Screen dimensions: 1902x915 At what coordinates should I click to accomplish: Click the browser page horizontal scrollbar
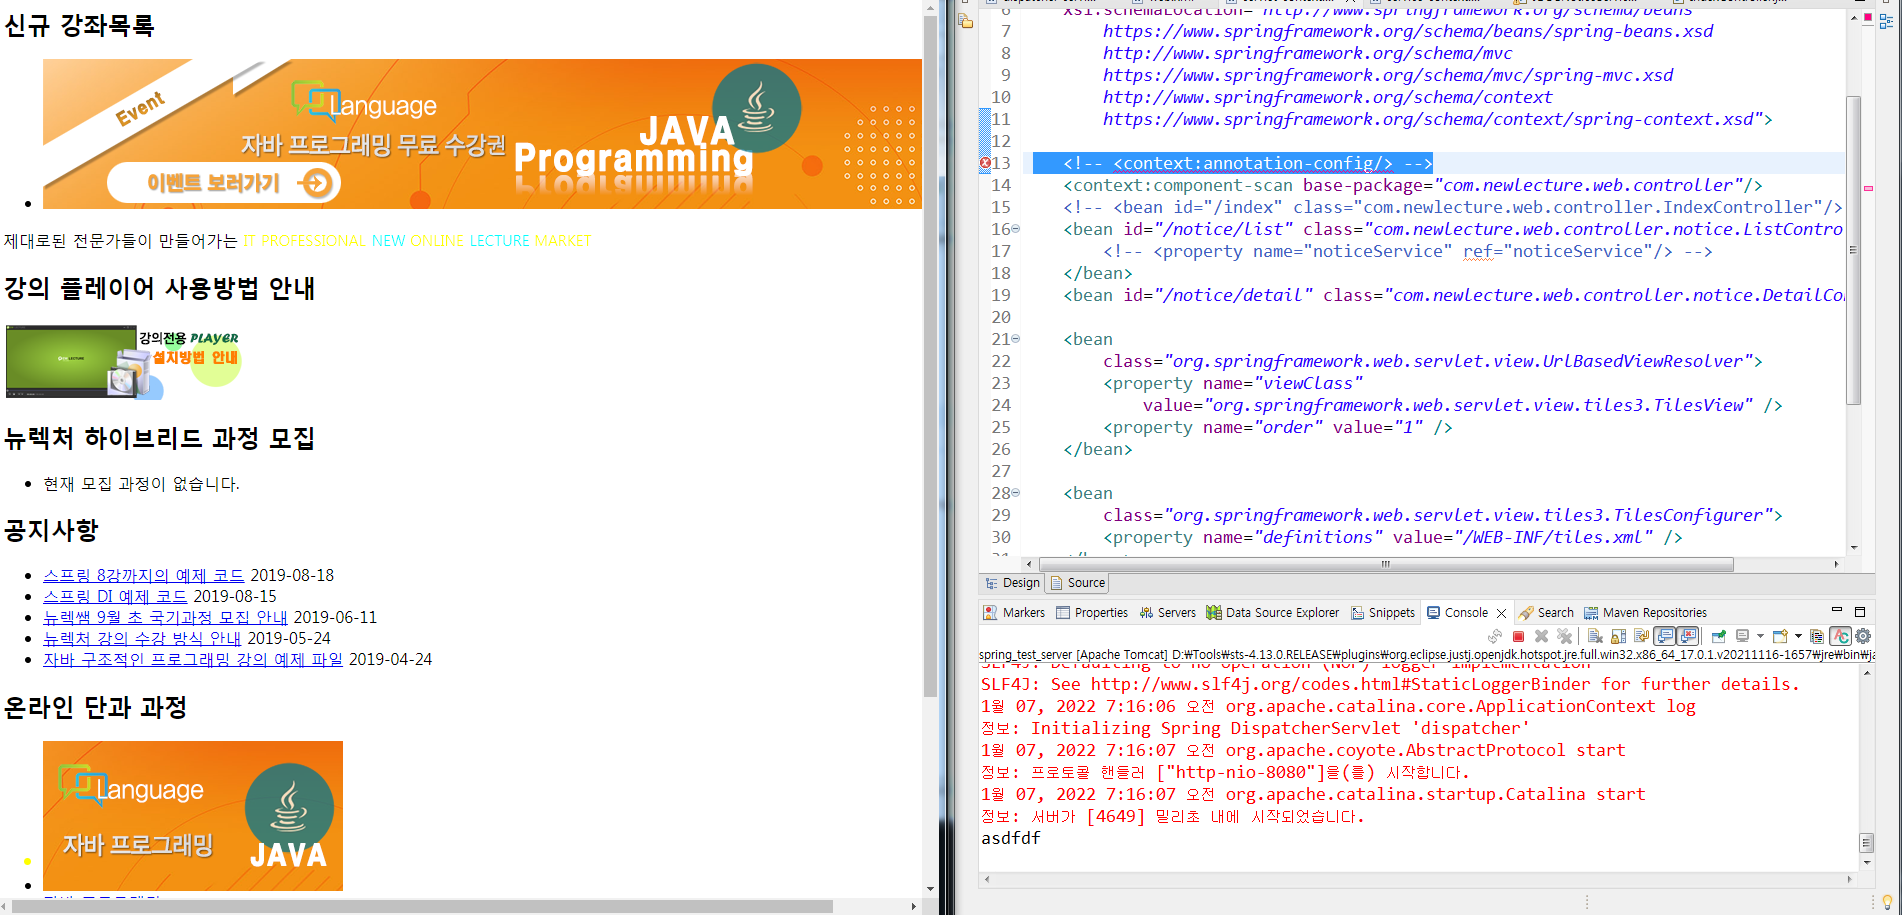(x=422, y=906)
